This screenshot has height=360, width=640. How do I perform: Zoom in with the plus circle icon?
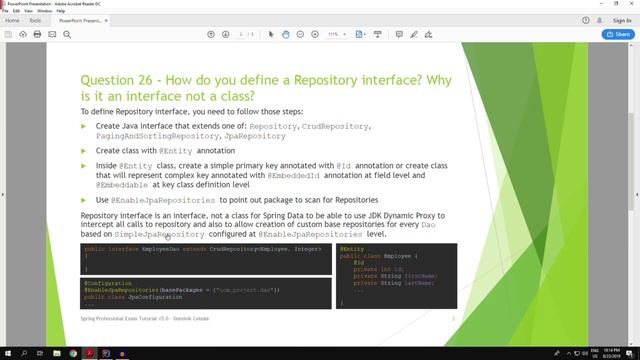315,35
